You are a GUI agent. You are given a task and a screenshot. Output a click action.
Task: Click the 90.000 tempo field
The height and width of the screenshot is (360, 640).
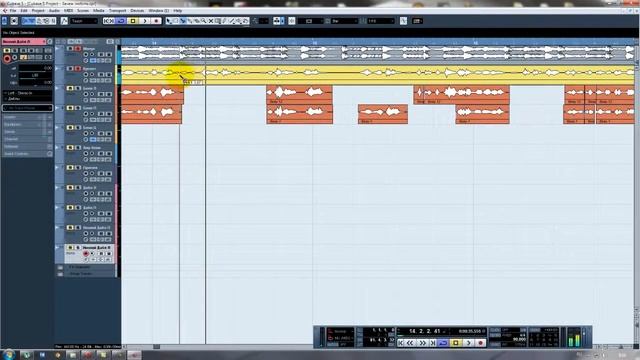coord(519,340)
